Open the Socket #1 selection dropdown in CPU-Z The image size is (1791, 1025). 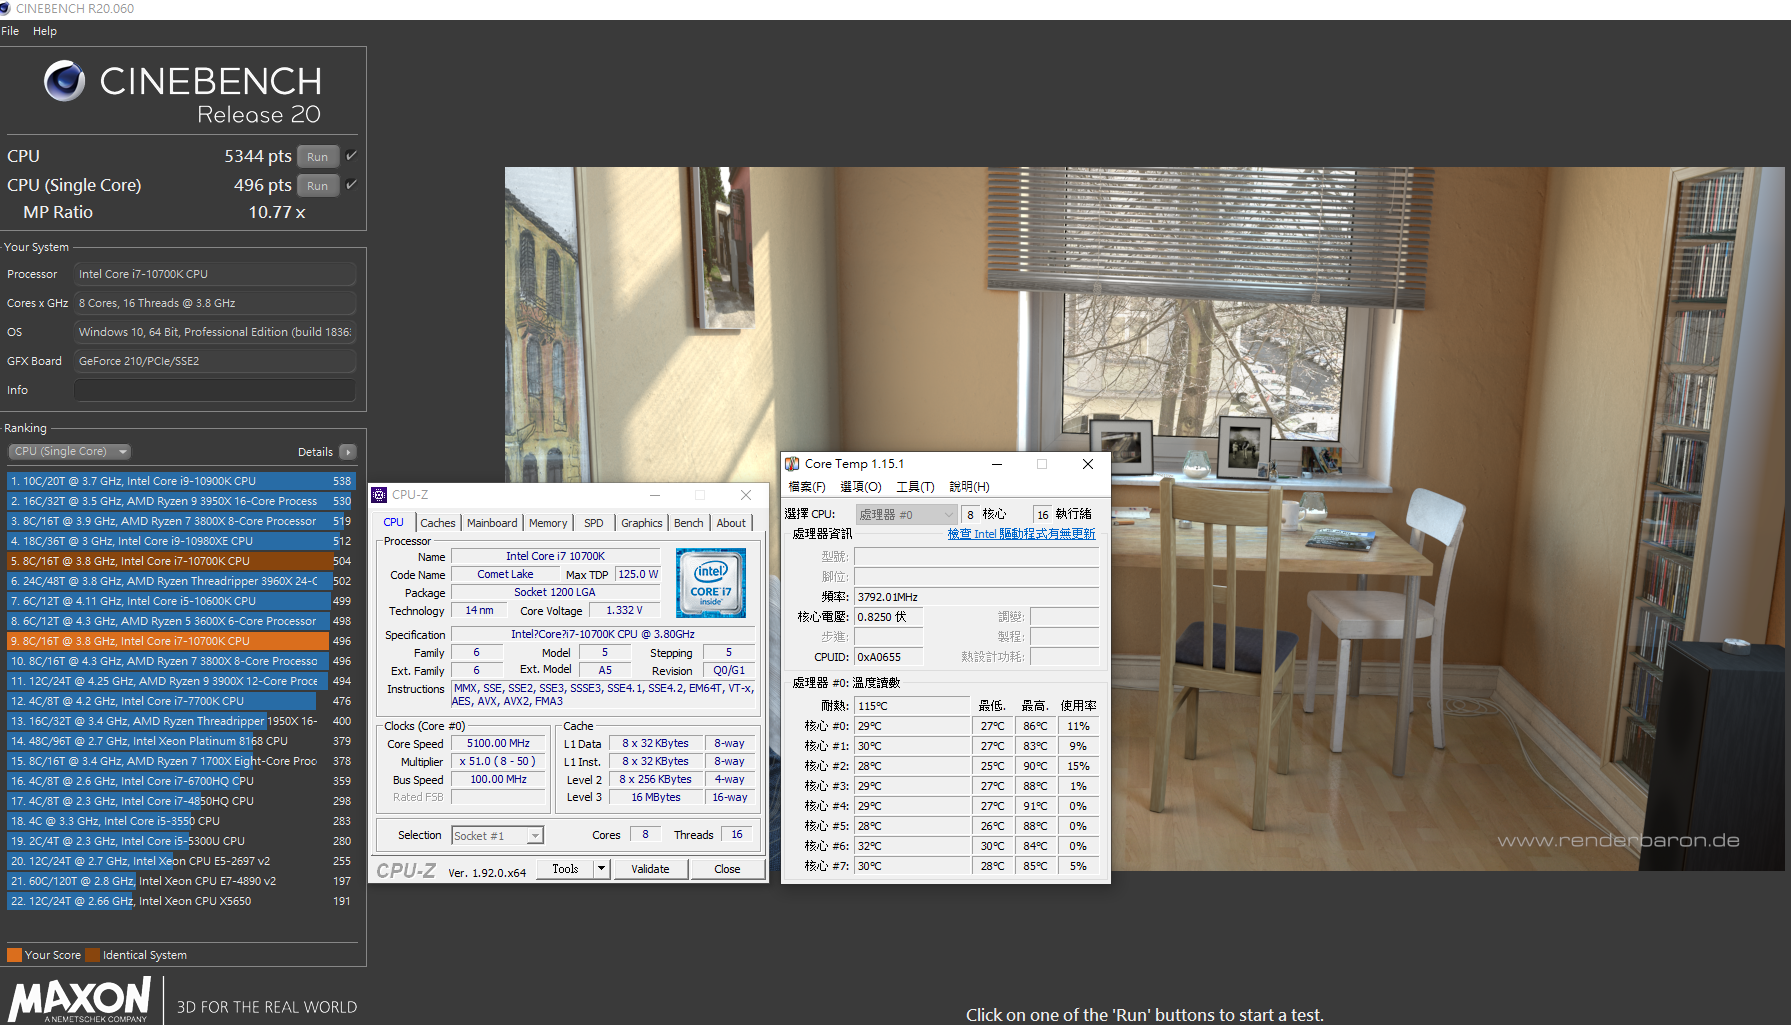[x=497, y=836]
